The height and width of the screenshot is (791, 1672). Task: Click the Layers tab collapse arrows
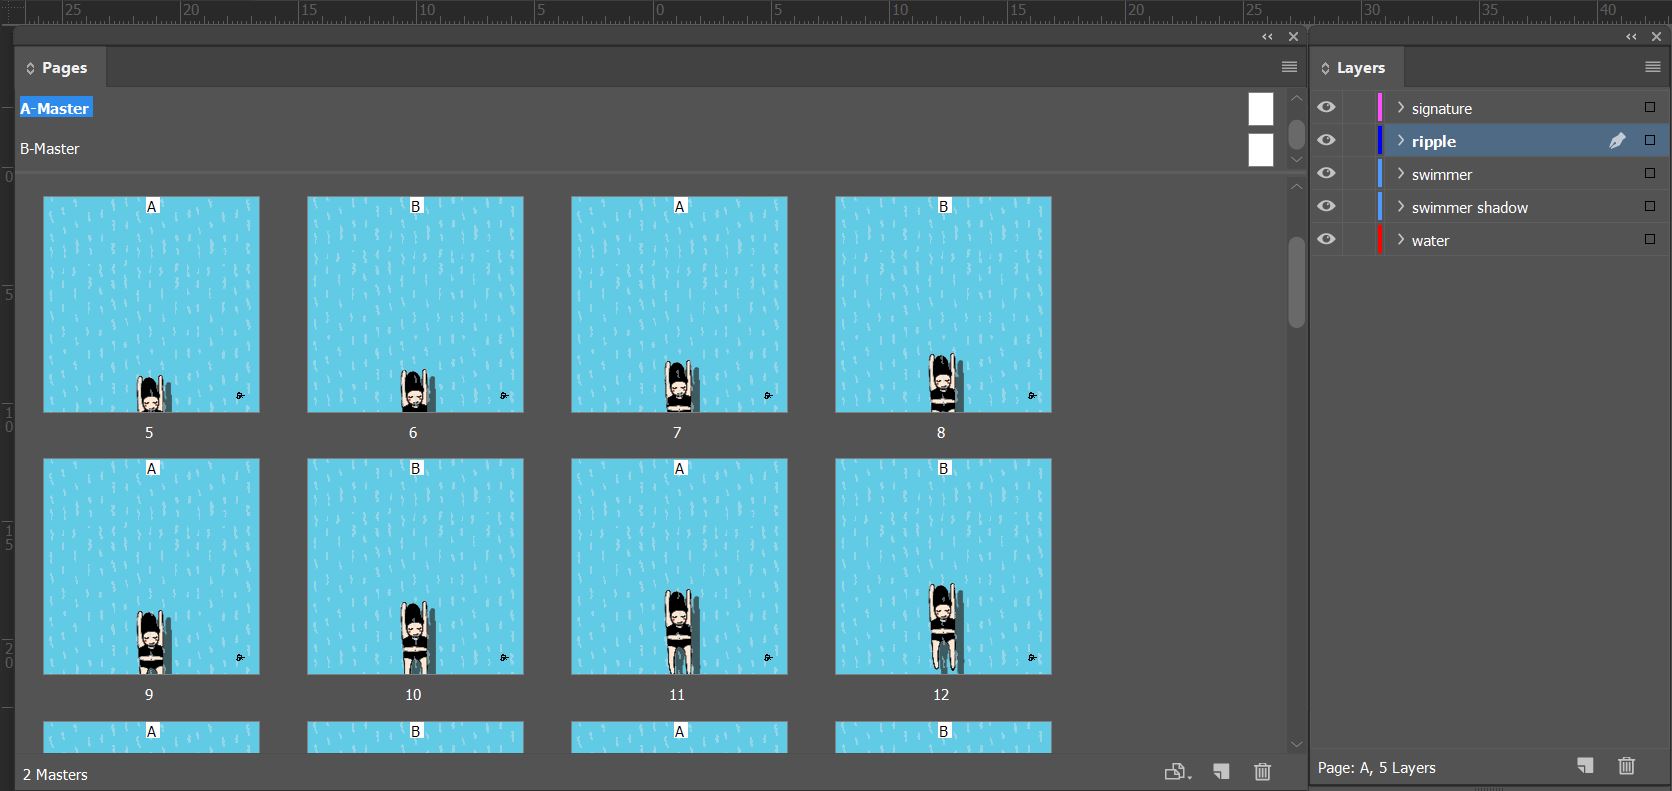(x=1325, y=68)
